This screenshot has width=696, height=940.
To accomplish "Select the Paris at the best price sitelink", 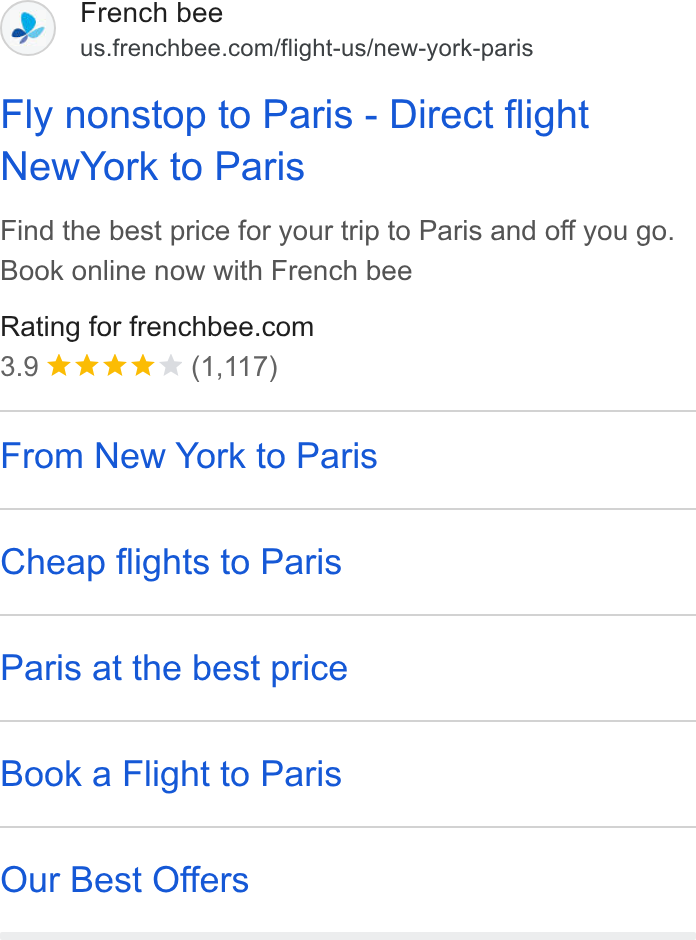I will (174, 668).
